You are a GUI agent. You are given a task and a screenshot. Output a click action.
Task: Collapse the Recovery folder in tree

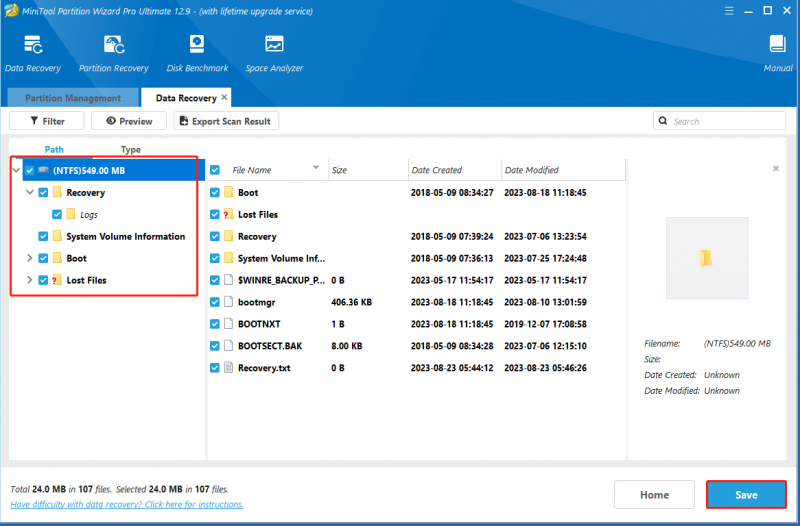coord(30,192)
